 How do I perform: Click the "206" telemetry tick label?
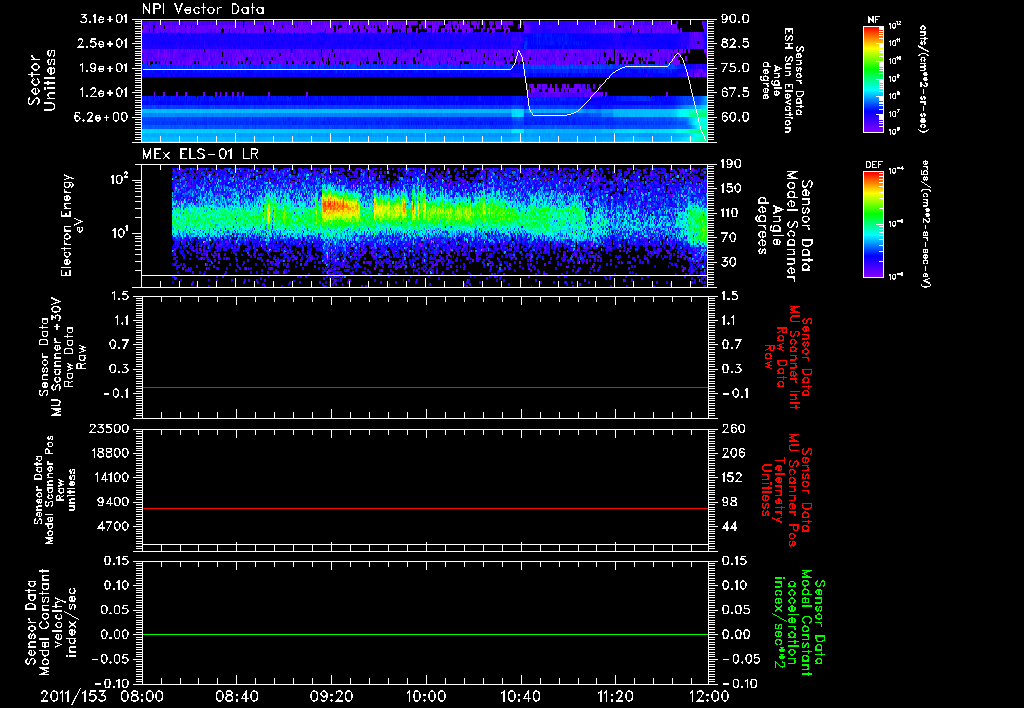731,453
